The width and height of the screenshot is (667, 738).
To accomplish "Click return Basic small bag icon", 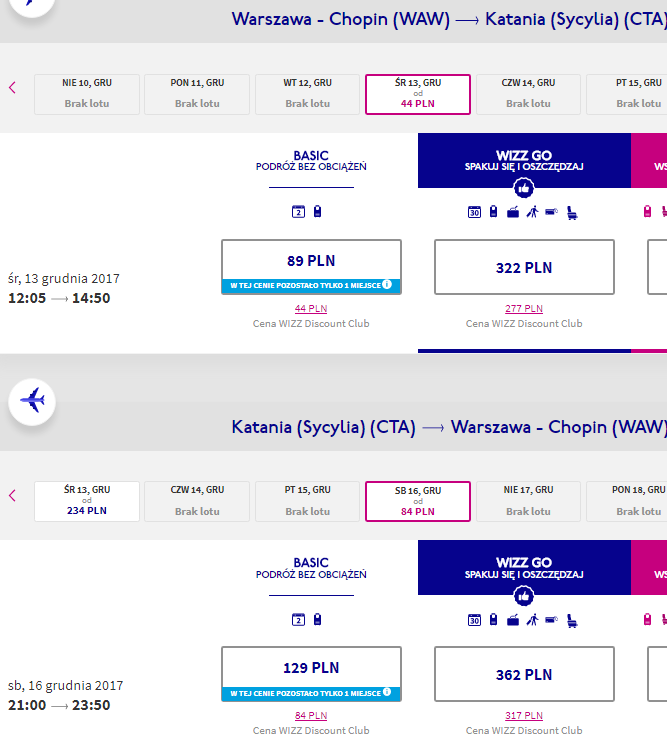I will (x=318, y=619).
